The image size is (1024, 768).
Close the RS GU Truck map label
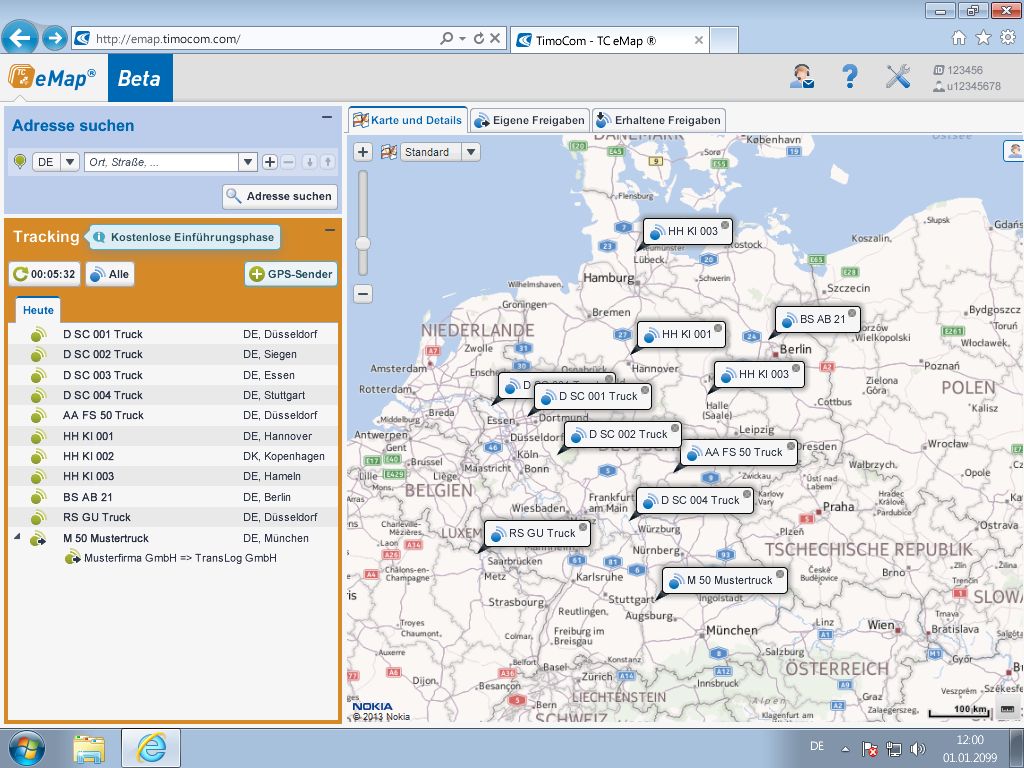(x=583, y=526)
